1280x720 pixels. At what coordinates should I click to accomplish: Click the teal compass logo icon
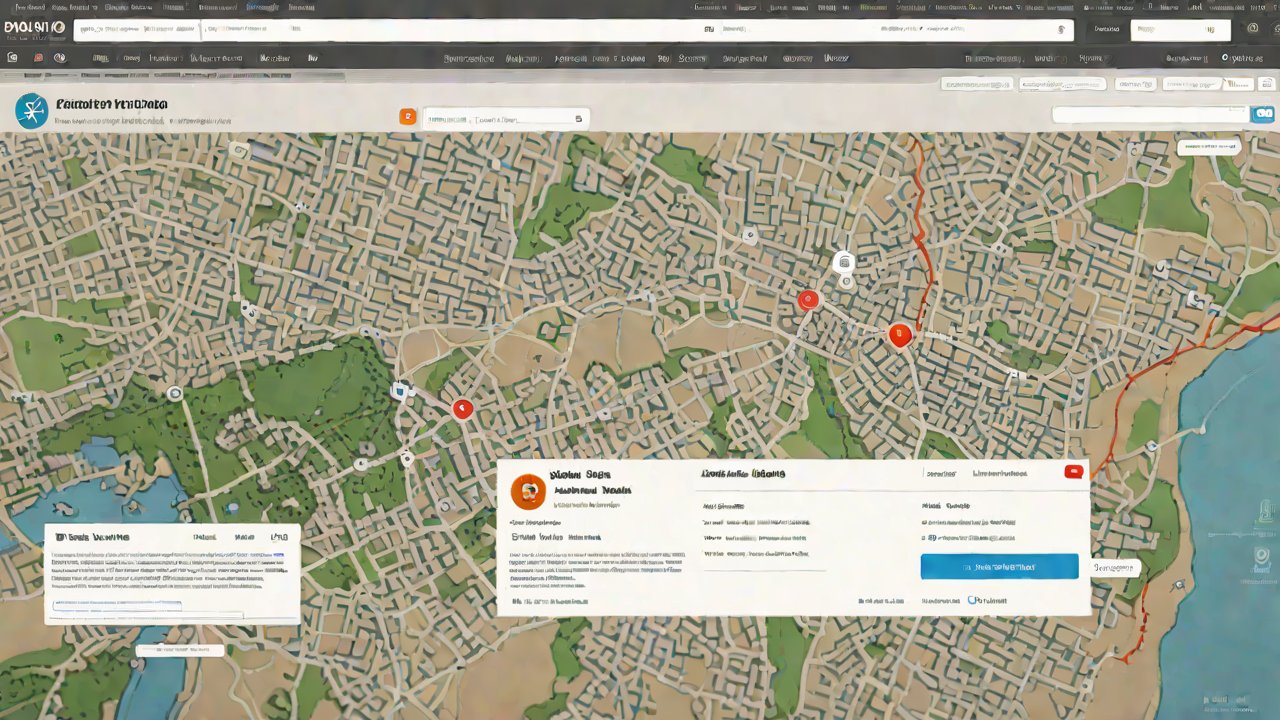31,111
